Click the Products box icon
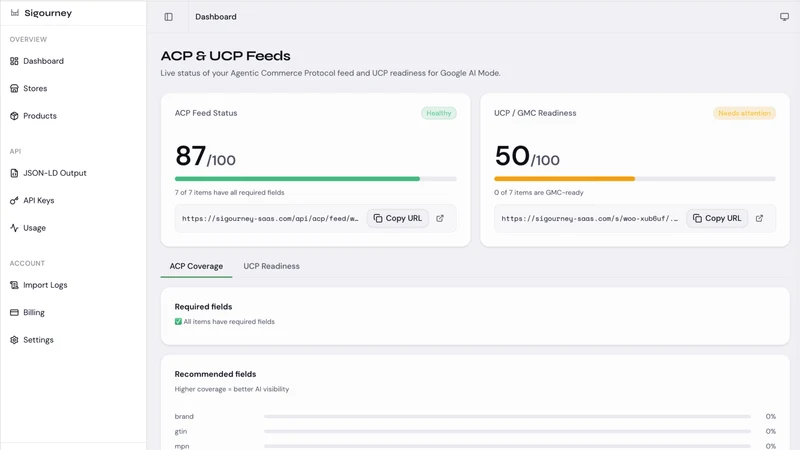The width and height of the screenshot is (800, 450). pyautogui.click(x=14, y=116)
